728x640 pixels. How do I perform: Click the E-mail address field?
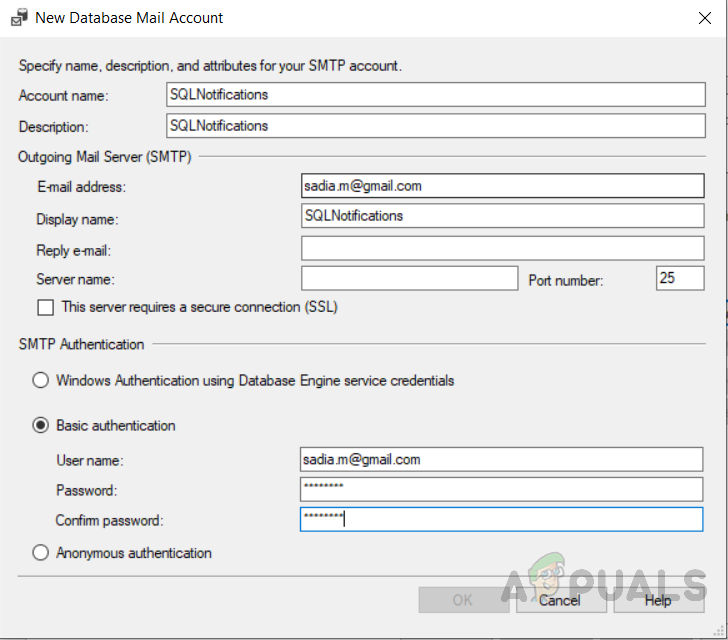click(502, 186)
